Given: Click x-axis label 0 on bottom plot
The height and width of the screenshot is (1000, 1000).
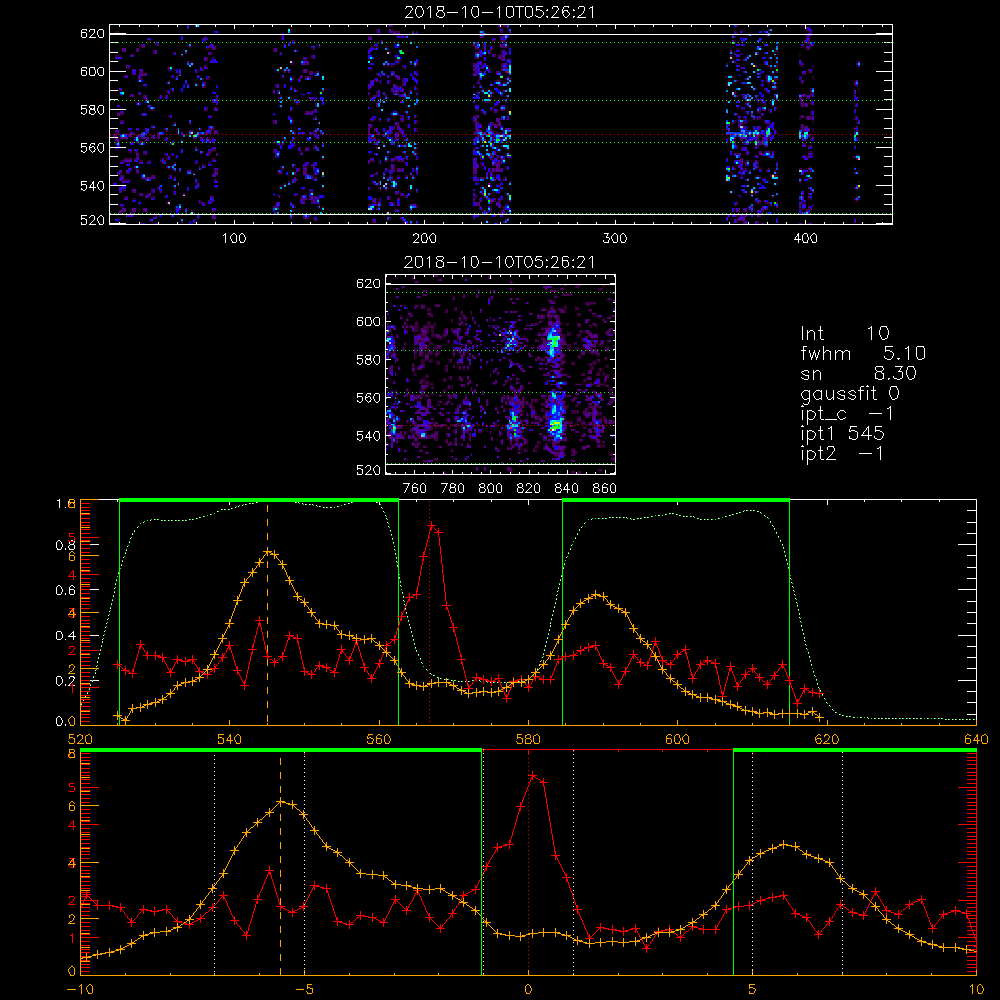Looking at the screenshot, I should (528, 990).
